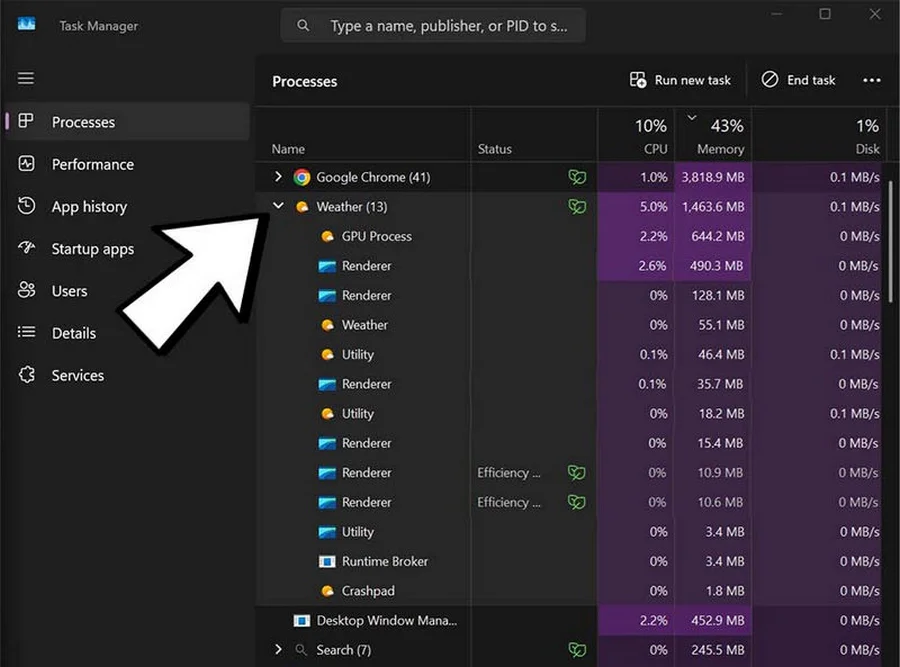Screen dimensions: 900x667
Task: Select the Crashpad row
Action: coord(568,591)
